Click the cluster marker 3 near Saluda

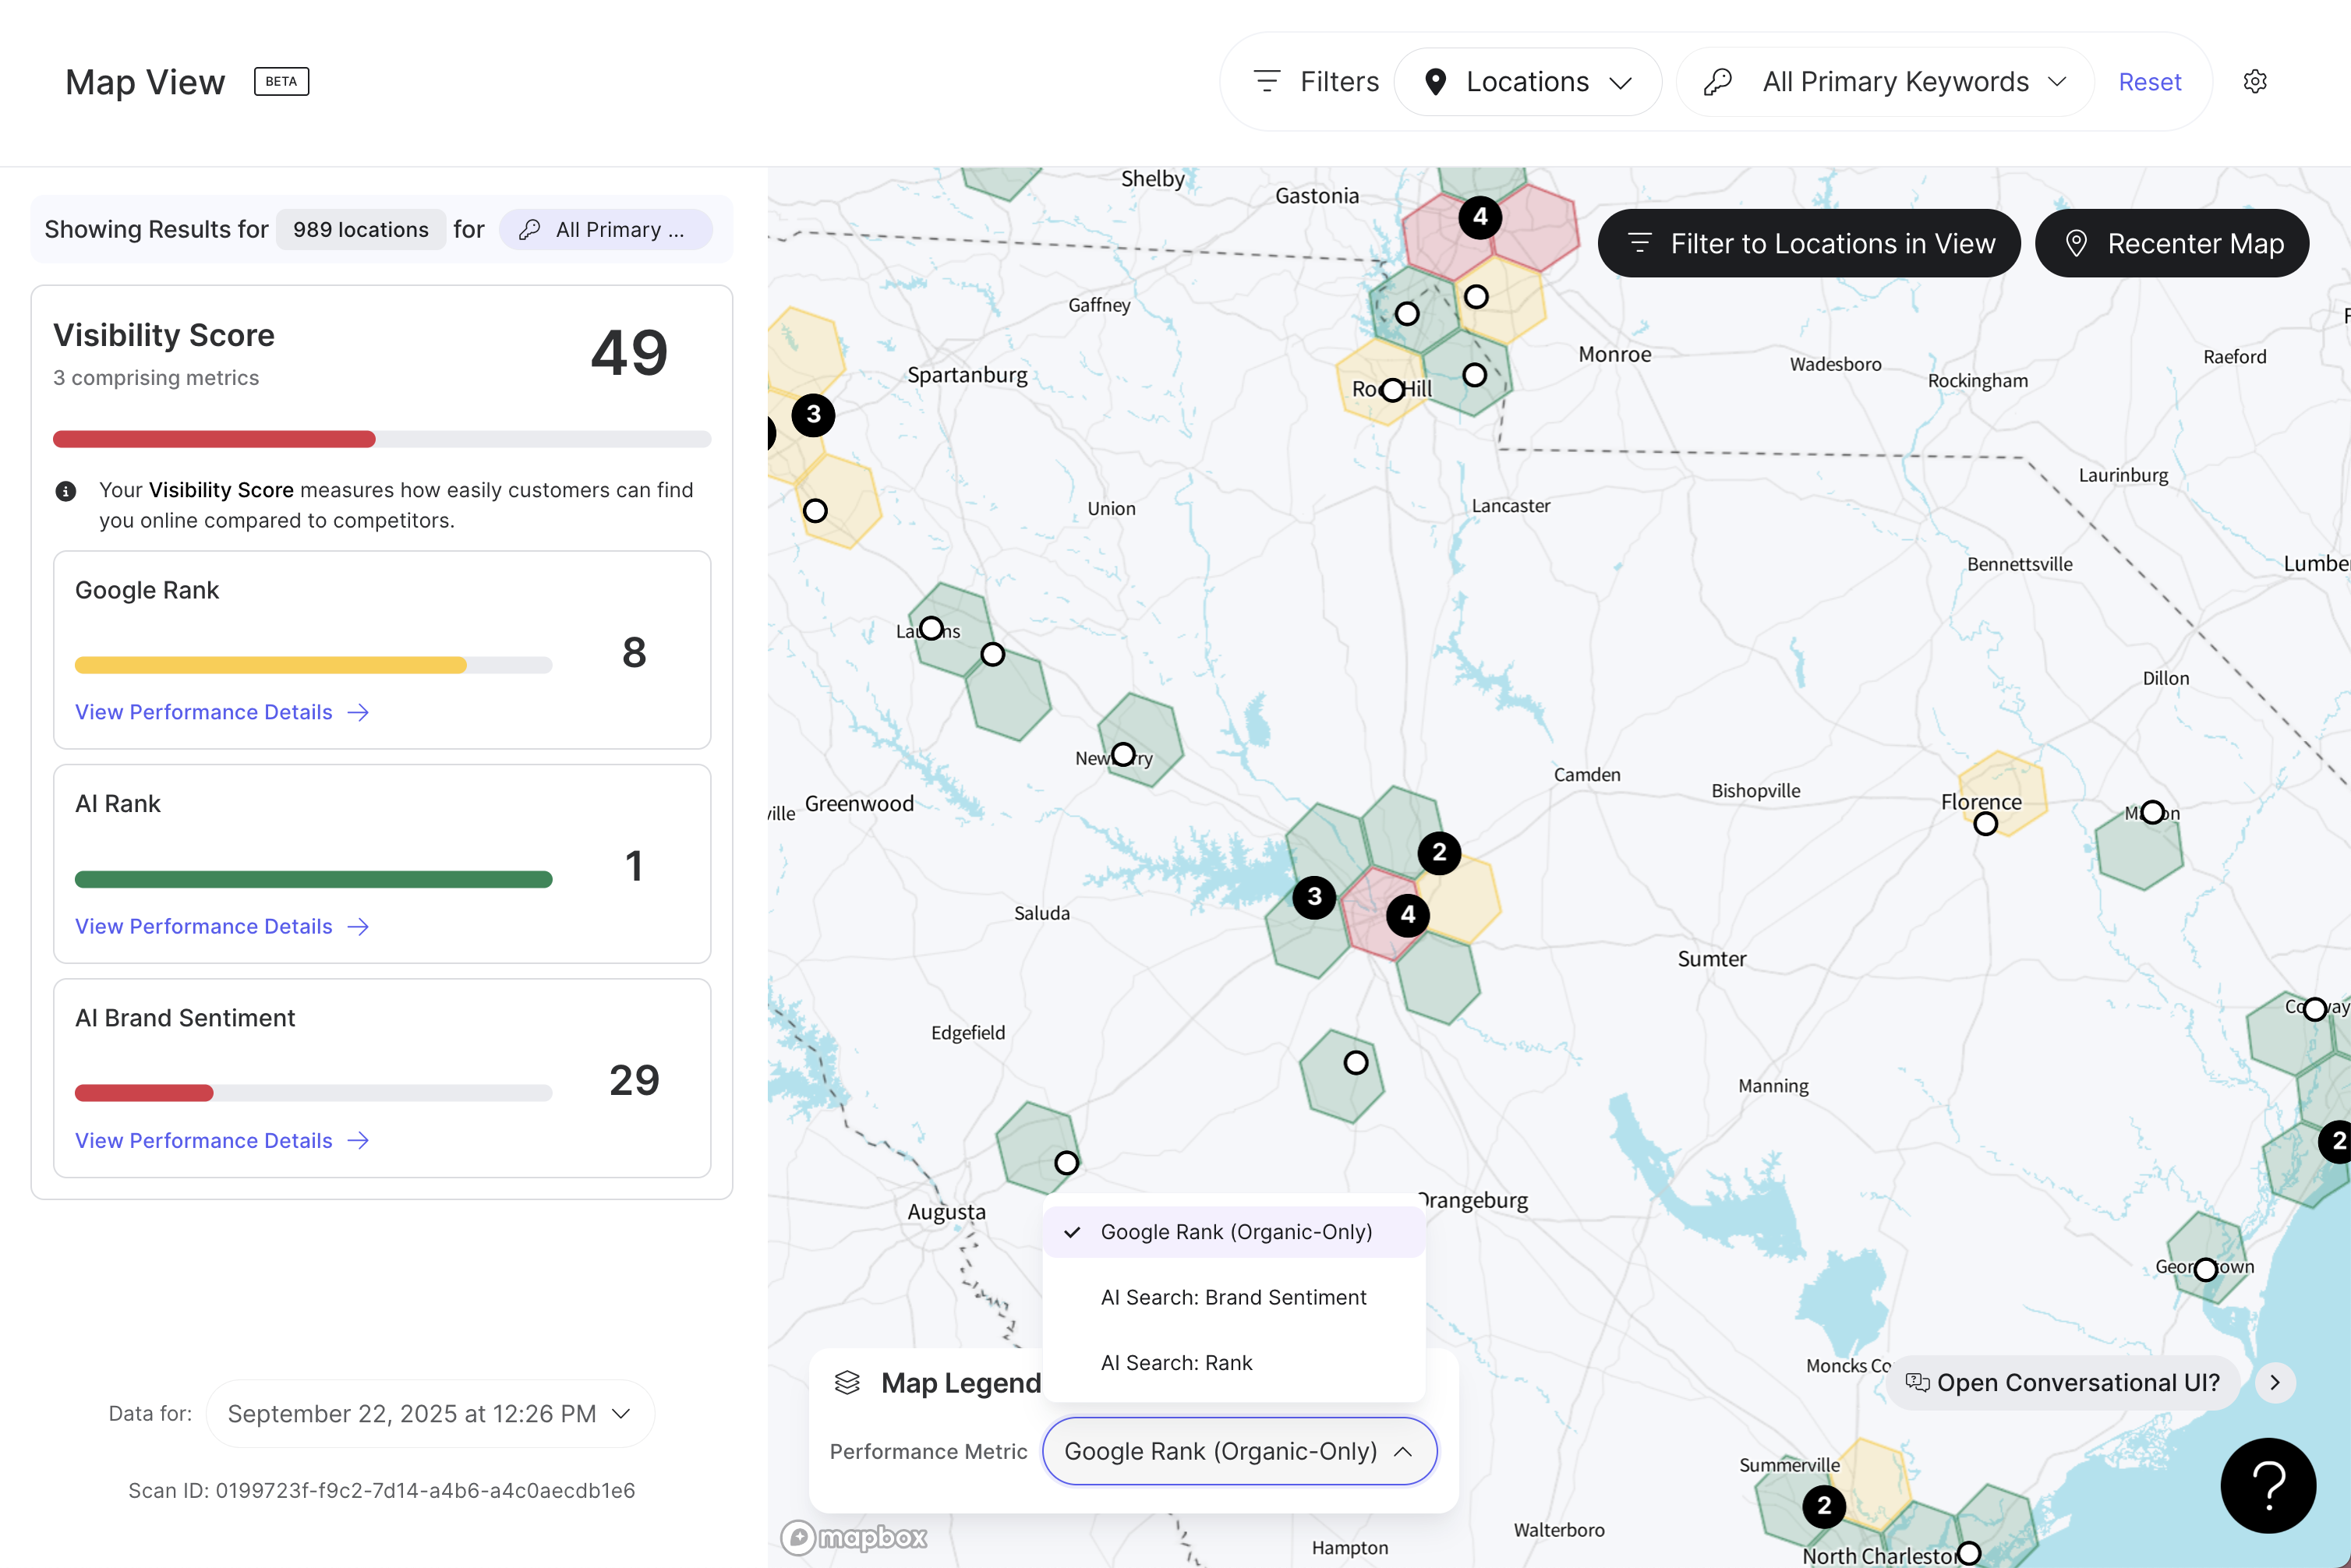point(1314,897)
